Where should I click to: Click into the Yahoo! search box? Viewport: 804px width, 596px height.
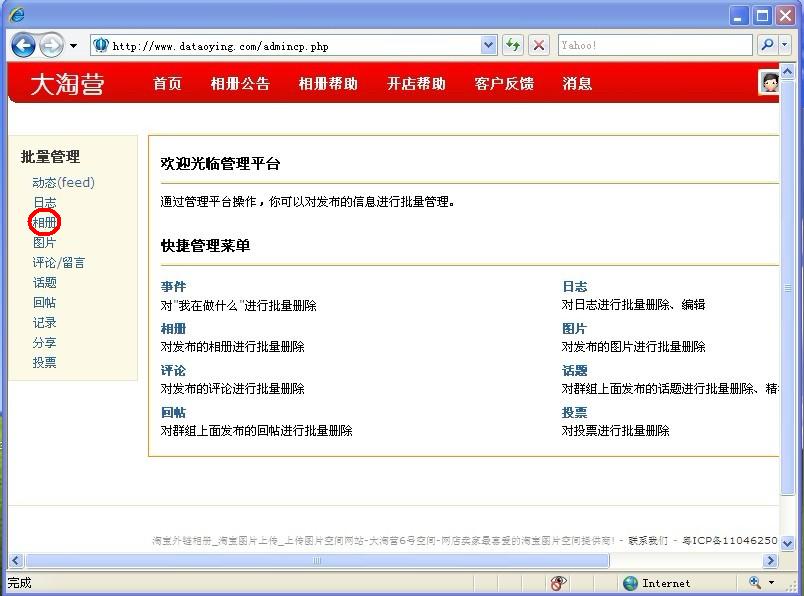tap(655, 46)
